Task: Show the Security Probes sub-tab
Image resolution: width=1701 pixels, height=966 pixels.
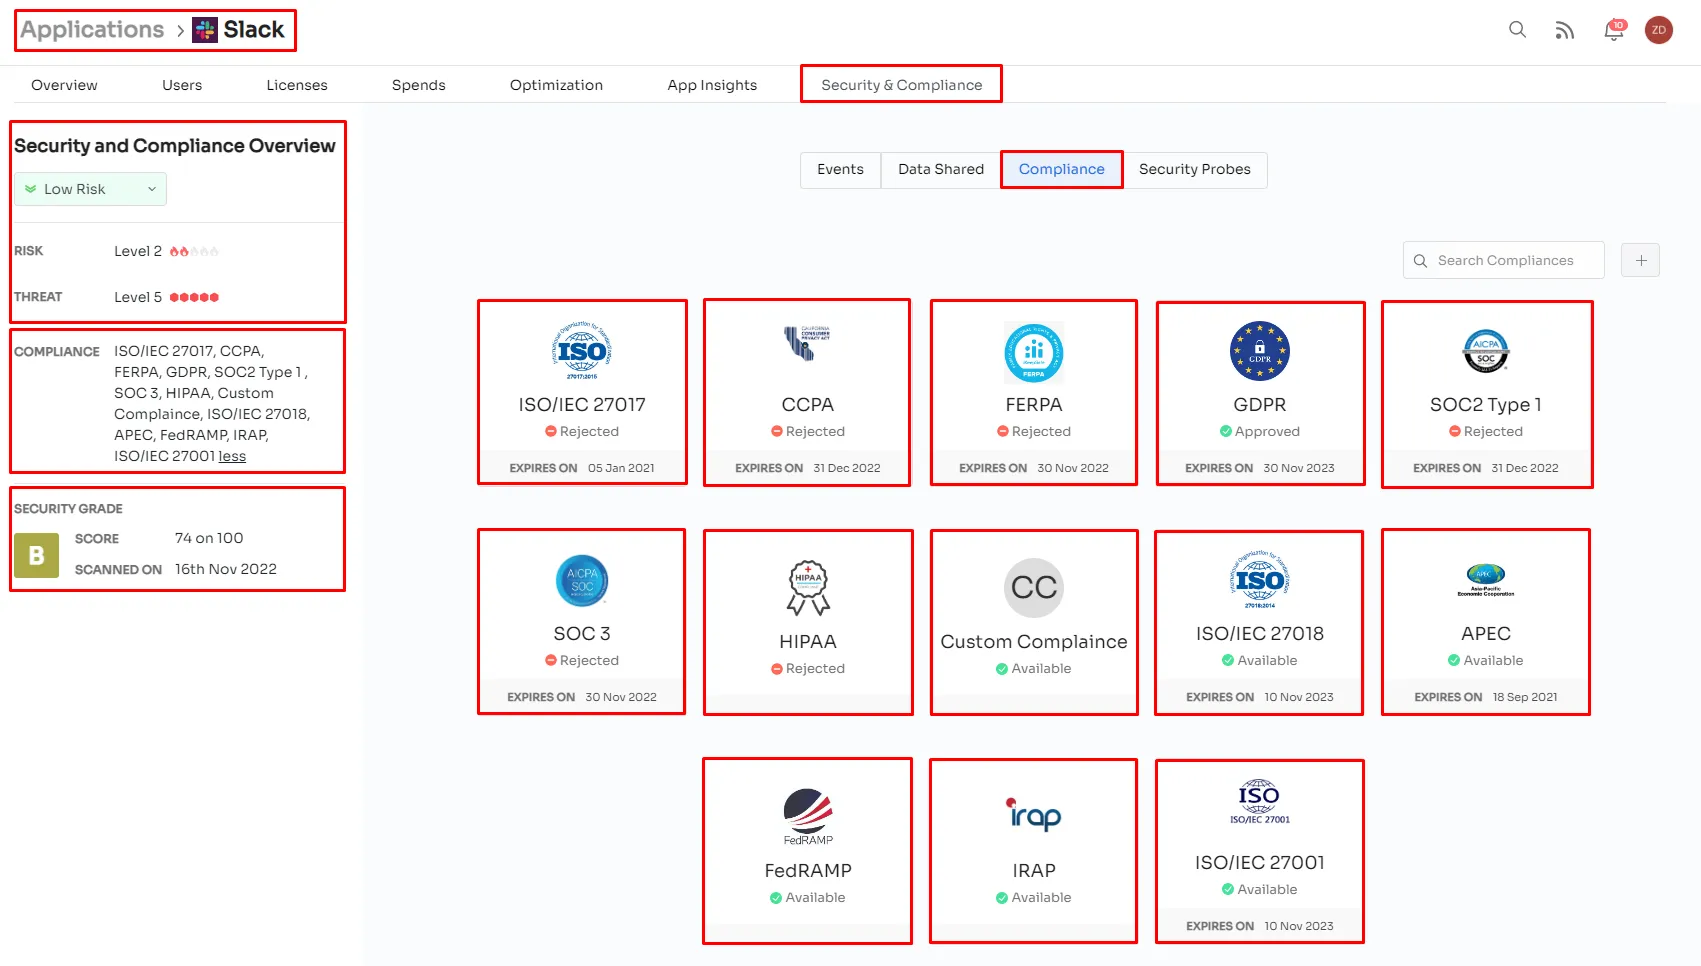Action: coord(1195,169)
